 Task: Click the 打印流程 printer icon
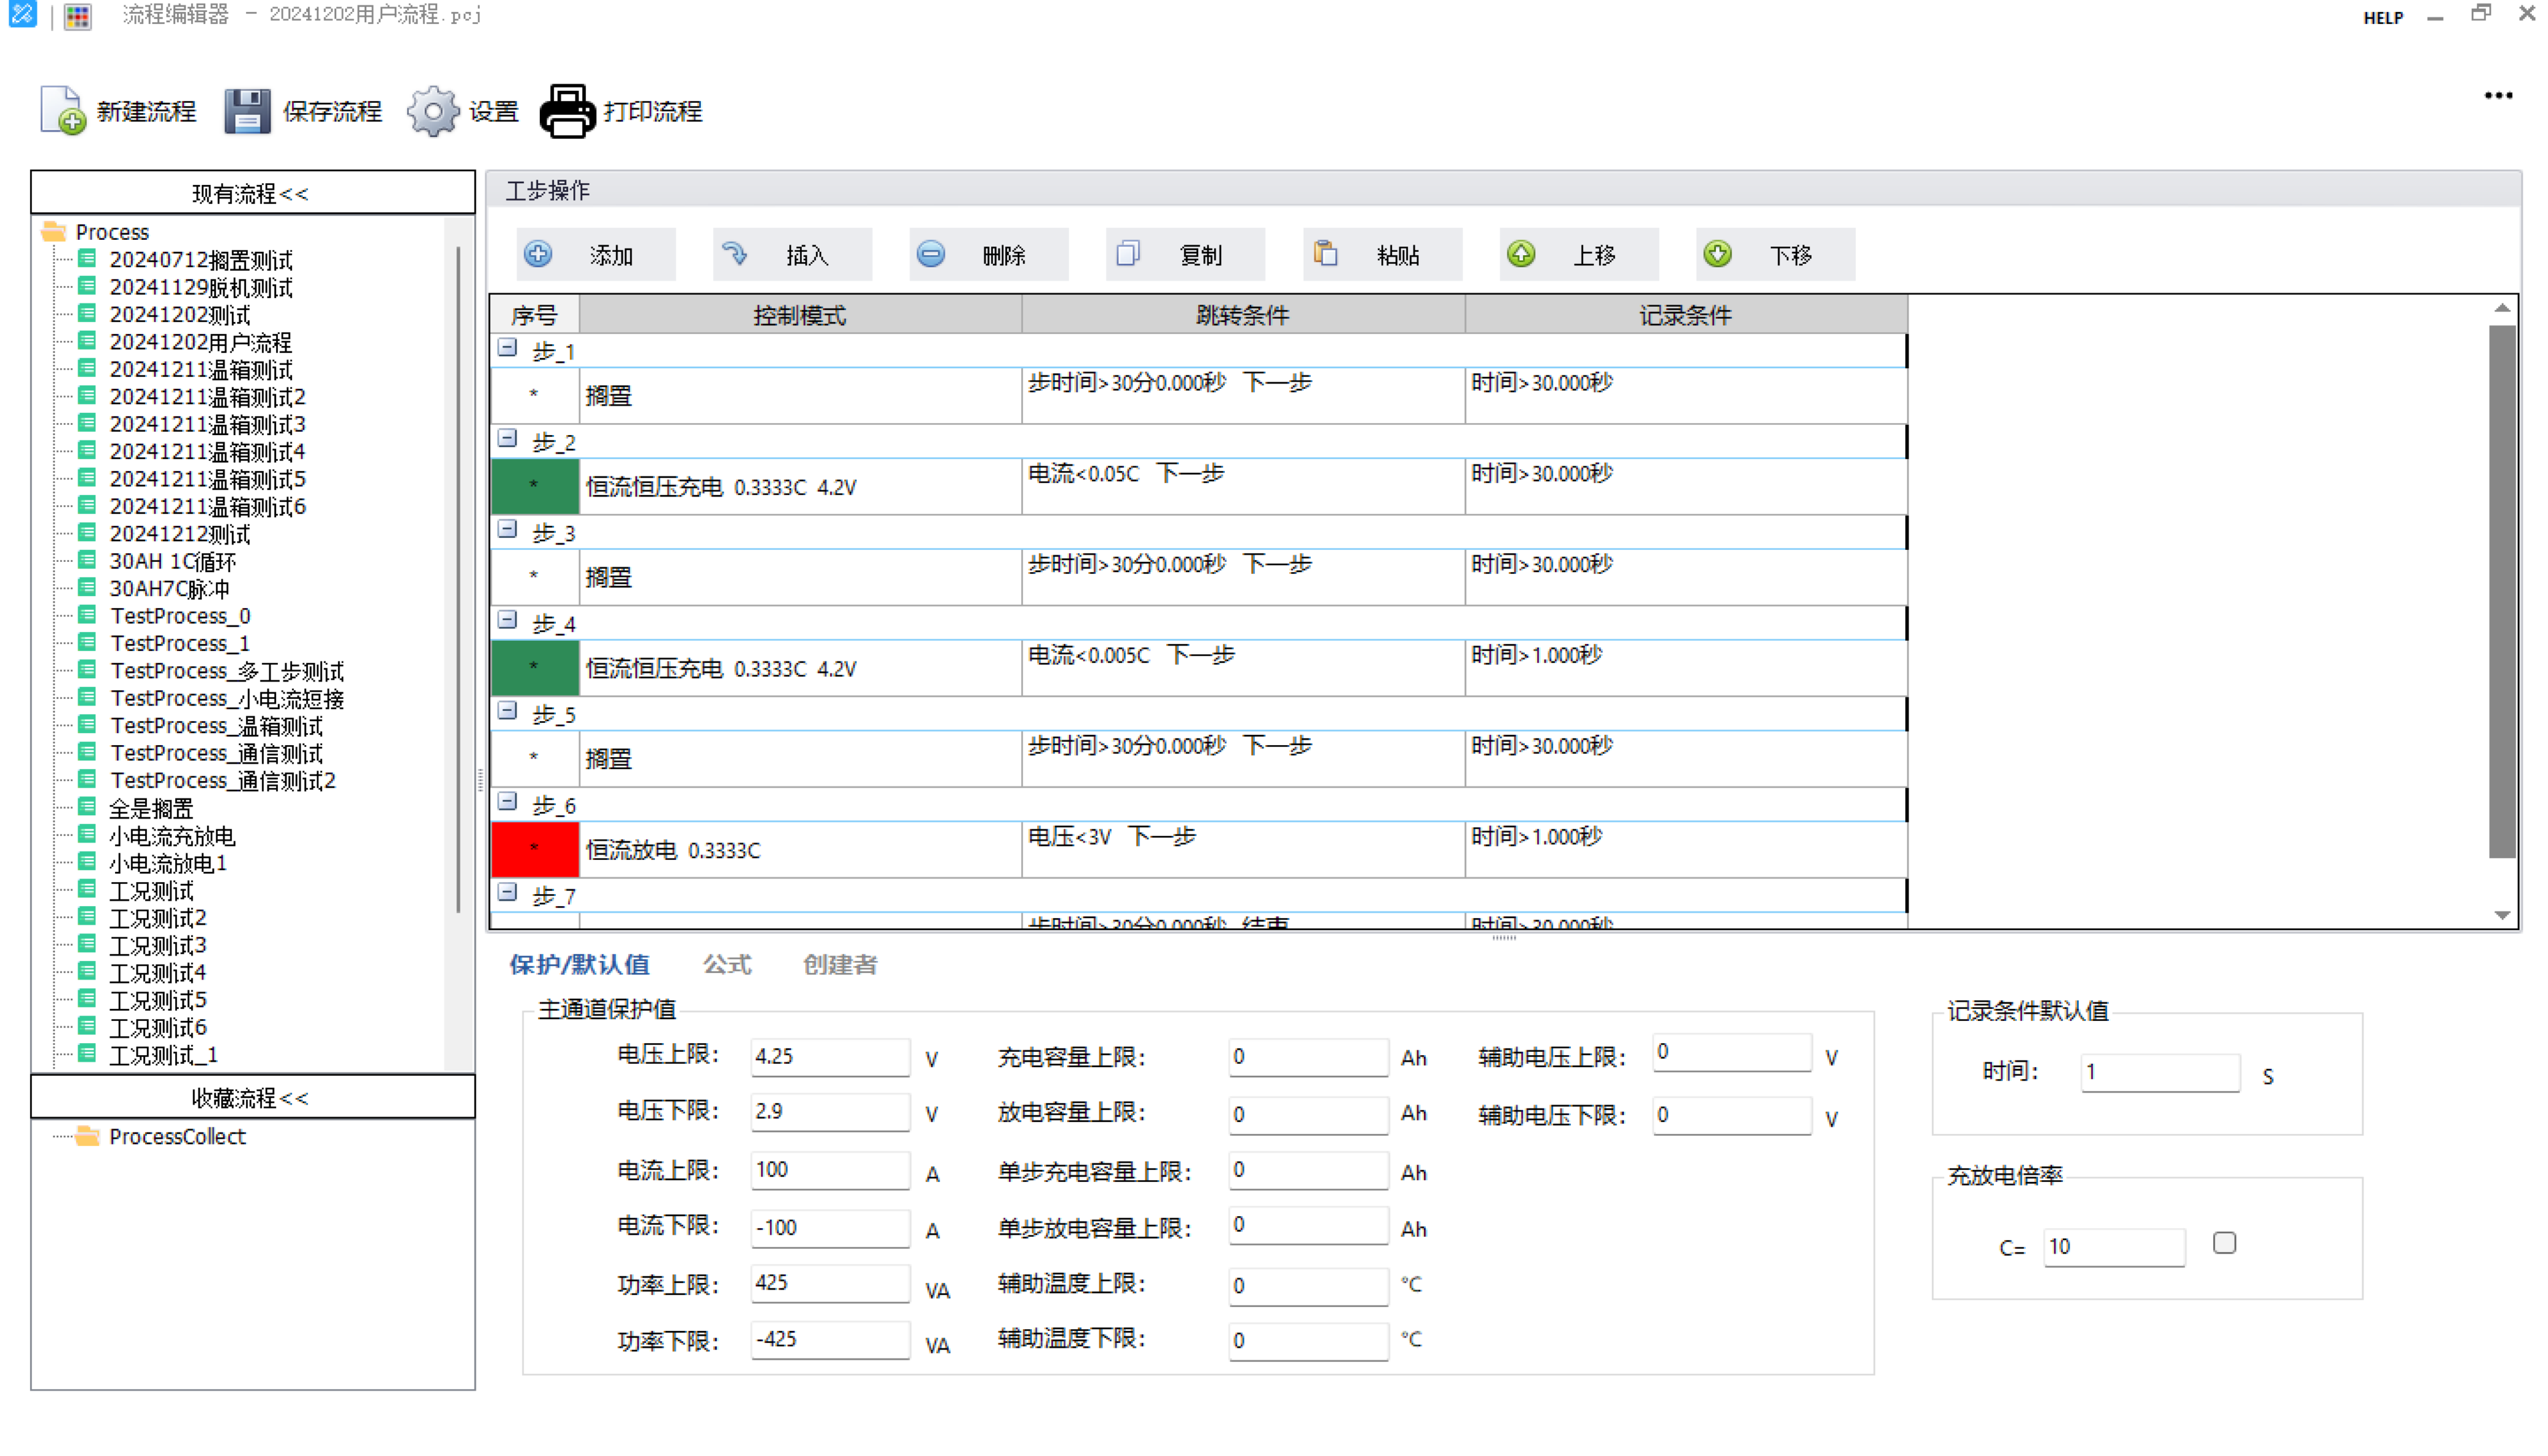[568, 110]
